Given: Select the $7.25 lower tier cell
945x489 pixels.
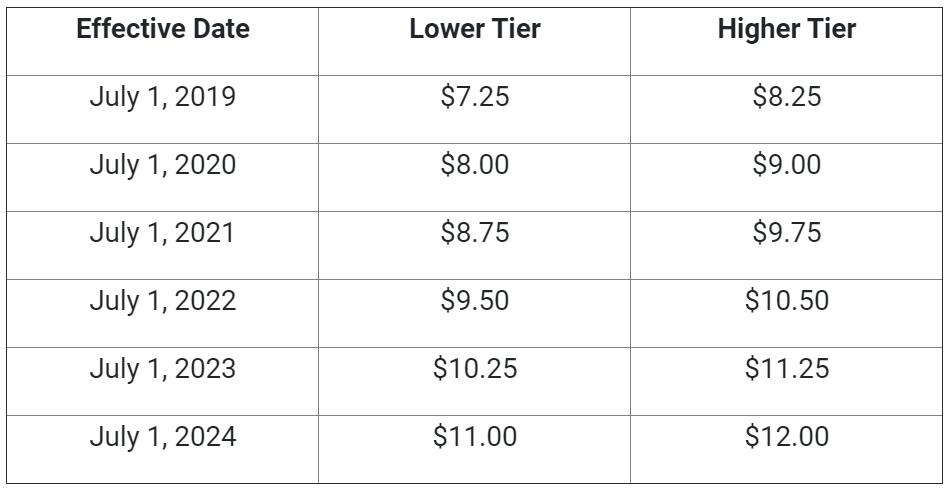Looking at the screenshot, I should pyautogui.click(x=474, y=97).
